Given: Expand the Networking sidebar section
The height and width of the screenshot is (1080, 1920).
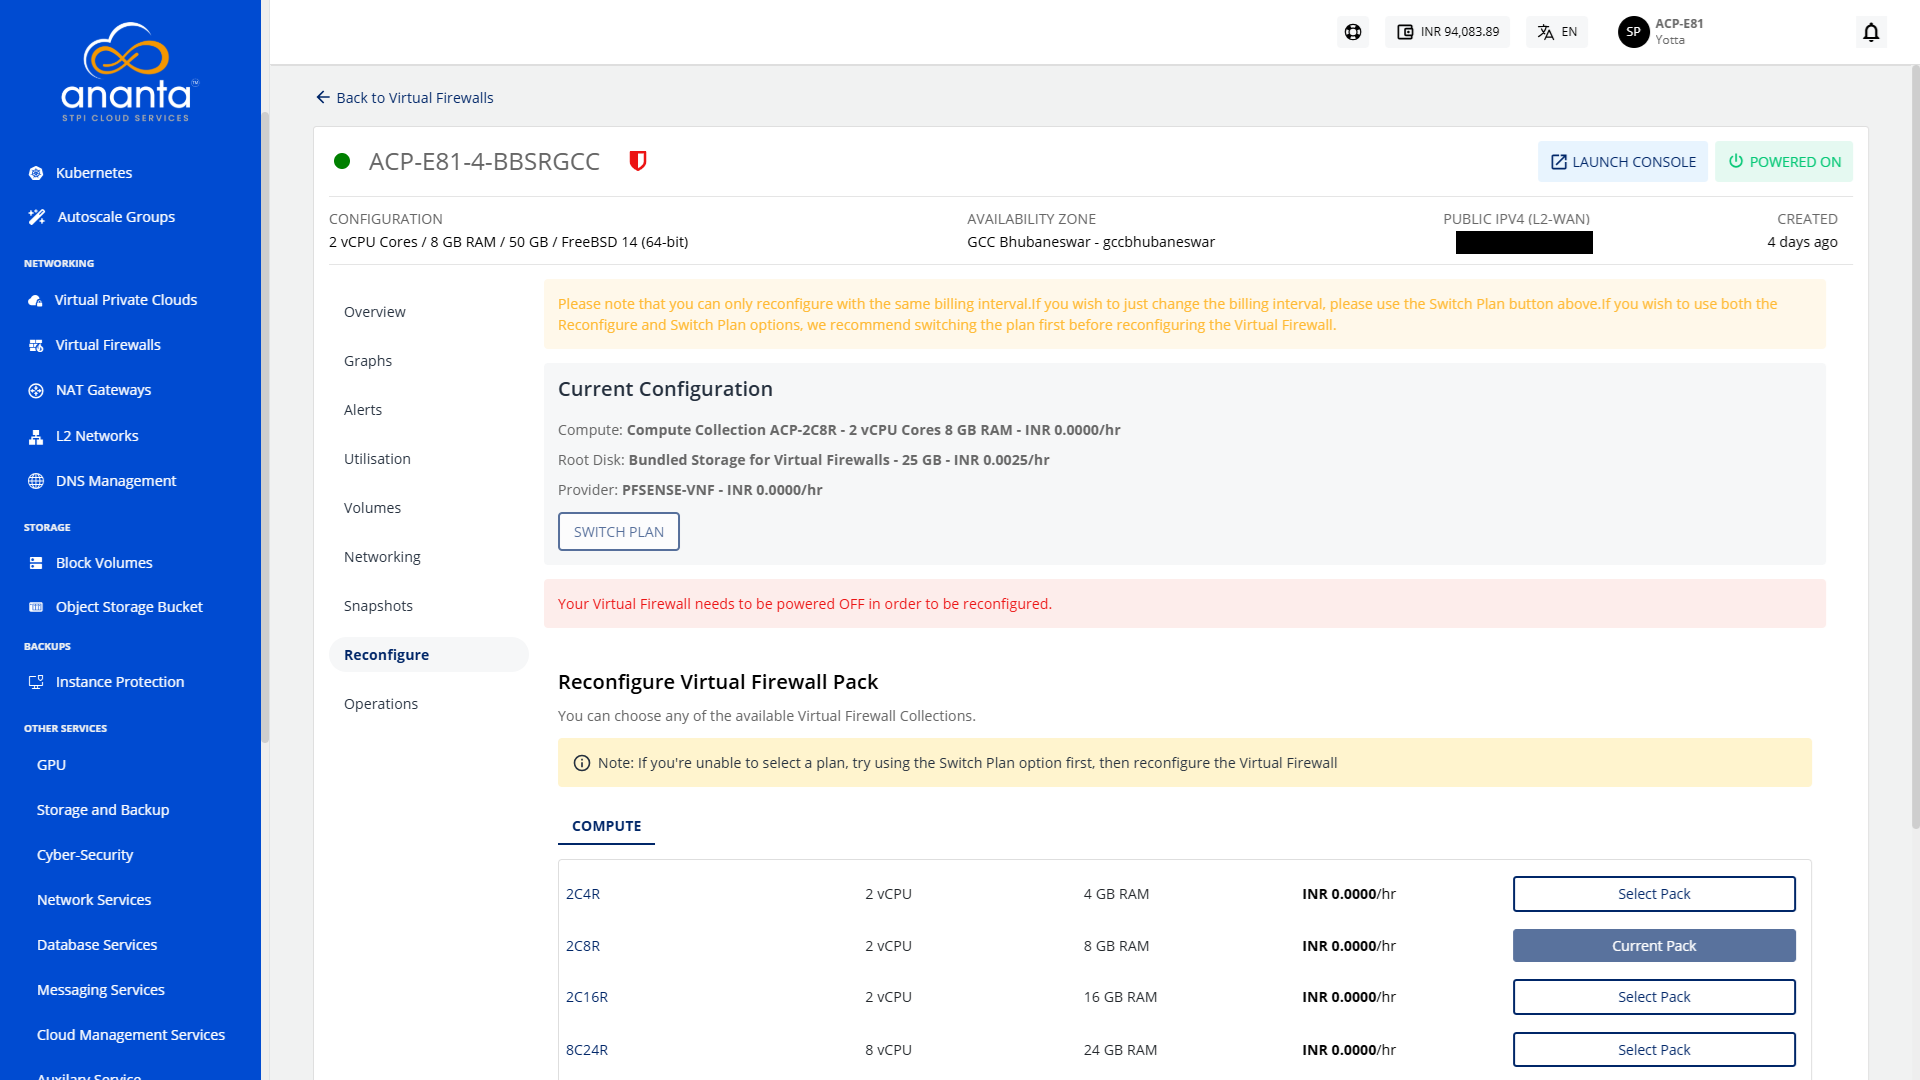Looking at the screenshot, I should 59,262.
